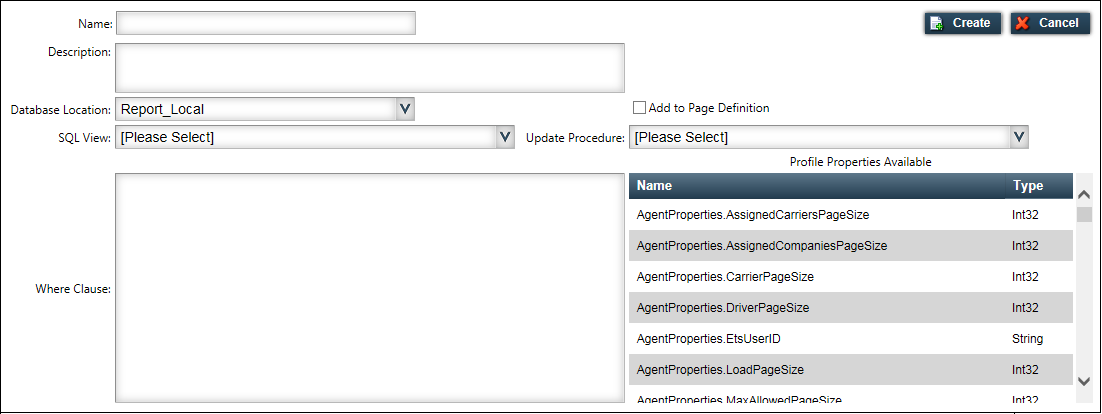1102x414 pixels.
Task: Click scroll down arrow in properties list
Action: (x=1084, y=381)
